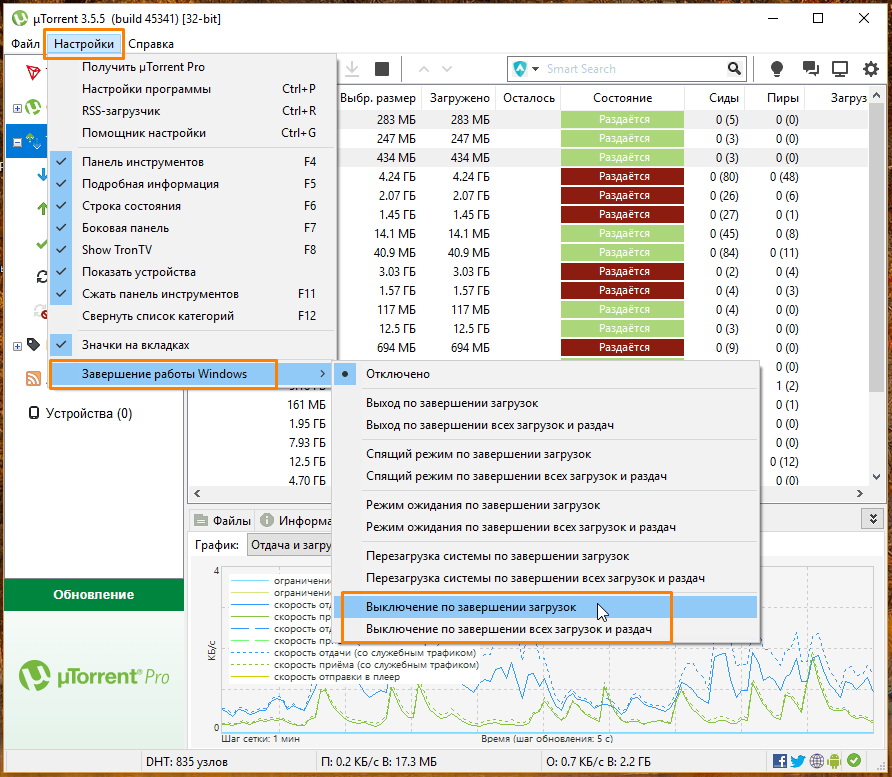This screenshot has width=892, height=777.
Task: Click the Labels tag icon in the sidebar
Action: [x=34, y=345]
